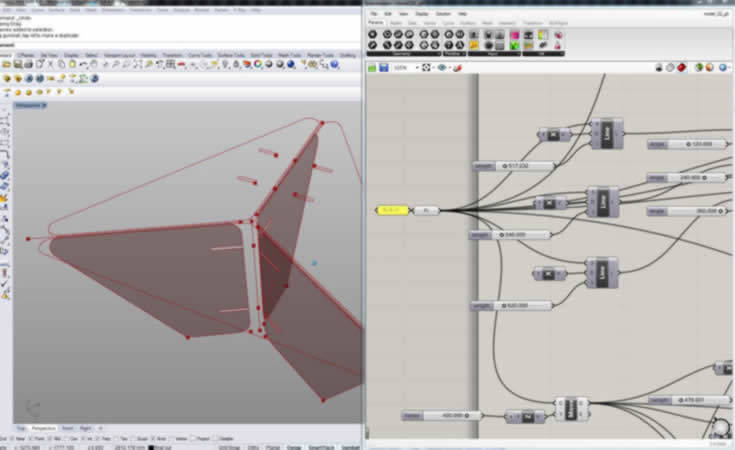Toggle the Disable osnap checkbox
The width and height of the screenshot is (735, 450).
point(215,438)
